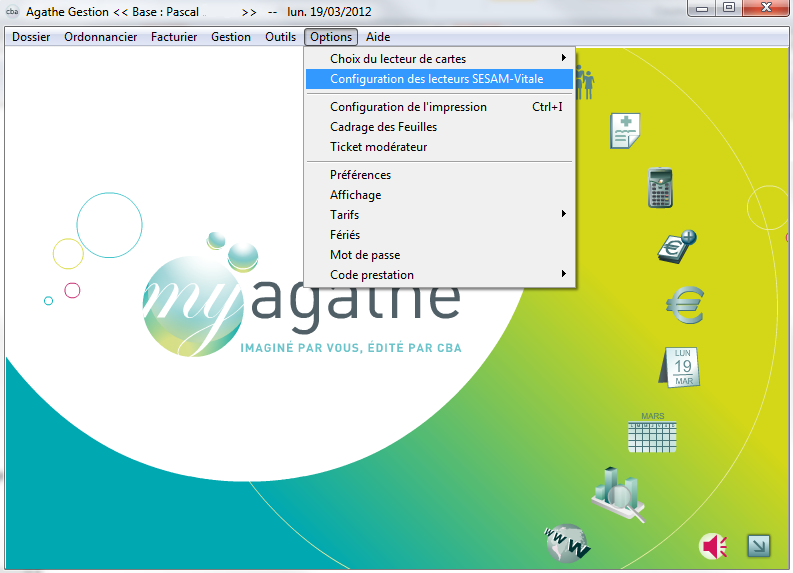Click the diagonal arrow icon bottom right

(x=759, y=546)
